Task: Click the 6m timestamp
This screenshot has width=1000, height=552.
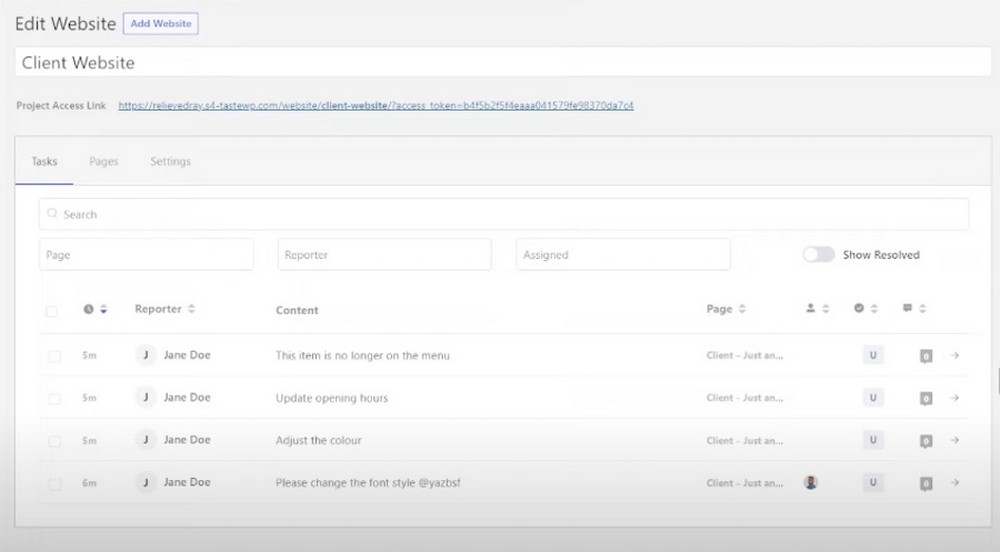Action: pos(89,483)
